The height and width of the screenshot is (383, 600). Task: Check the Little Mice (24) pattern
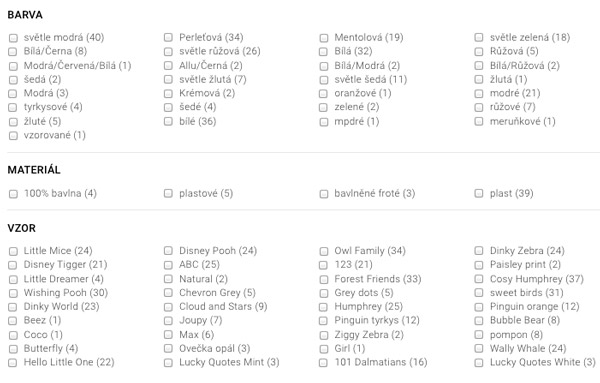click(x=13, y=251)
